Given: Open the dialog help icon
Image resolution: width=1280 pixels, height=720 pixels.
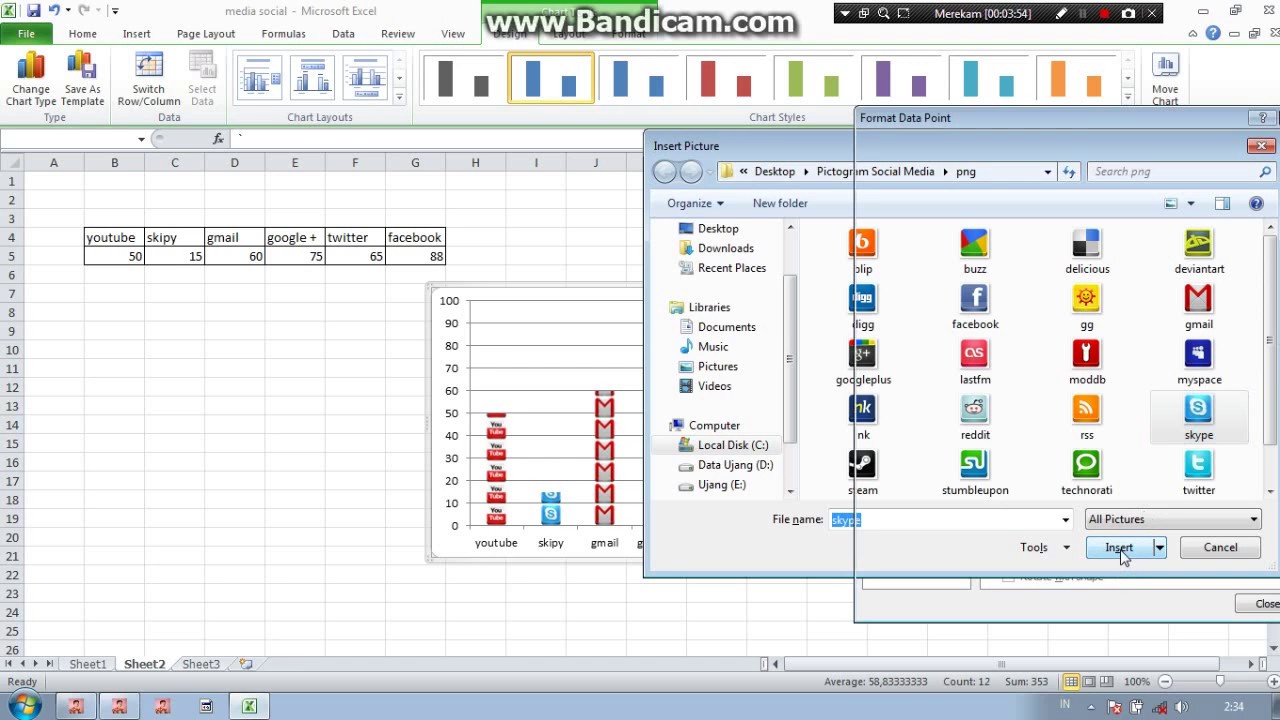Looking at the screenshot, I should point(1256,203).
